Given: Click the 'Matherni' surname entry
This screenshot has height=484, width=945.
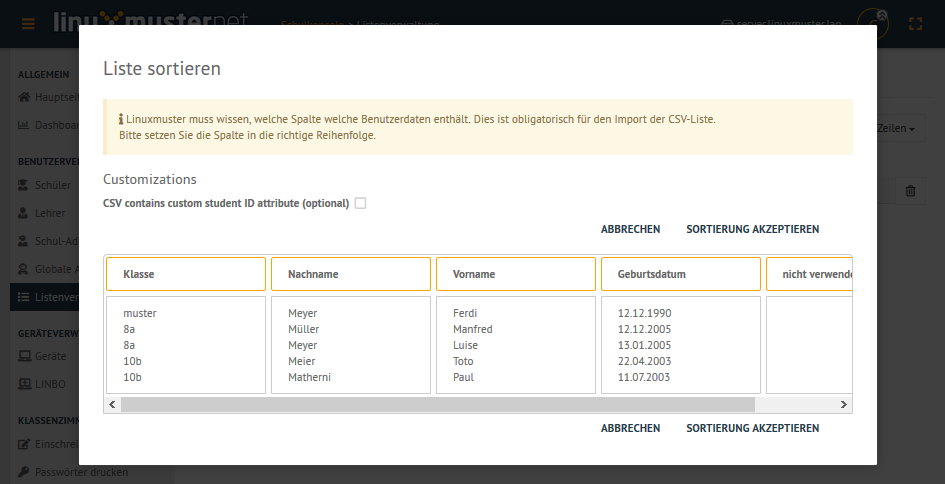Looking at the screenshot, I should click(x=309, y=377).
